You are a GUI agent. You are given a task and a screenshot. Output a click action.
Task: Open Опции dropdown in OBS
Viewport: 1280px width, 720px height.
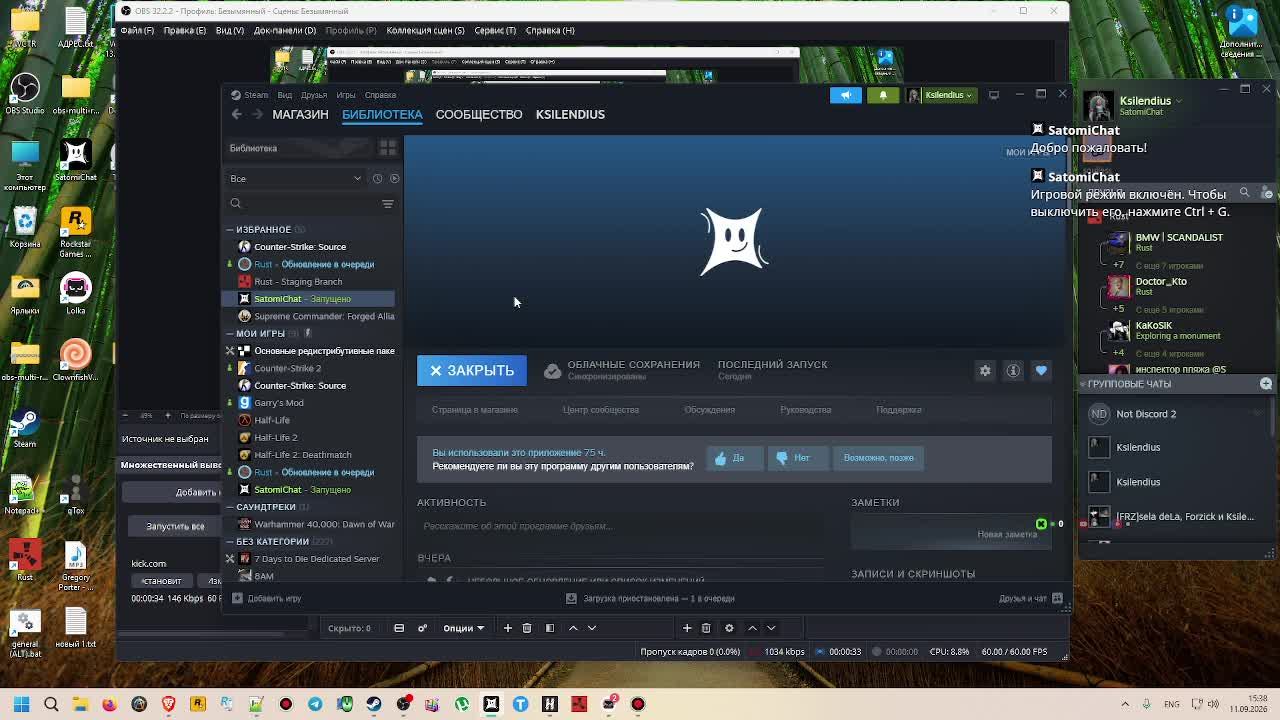click(x=464, y=628)
